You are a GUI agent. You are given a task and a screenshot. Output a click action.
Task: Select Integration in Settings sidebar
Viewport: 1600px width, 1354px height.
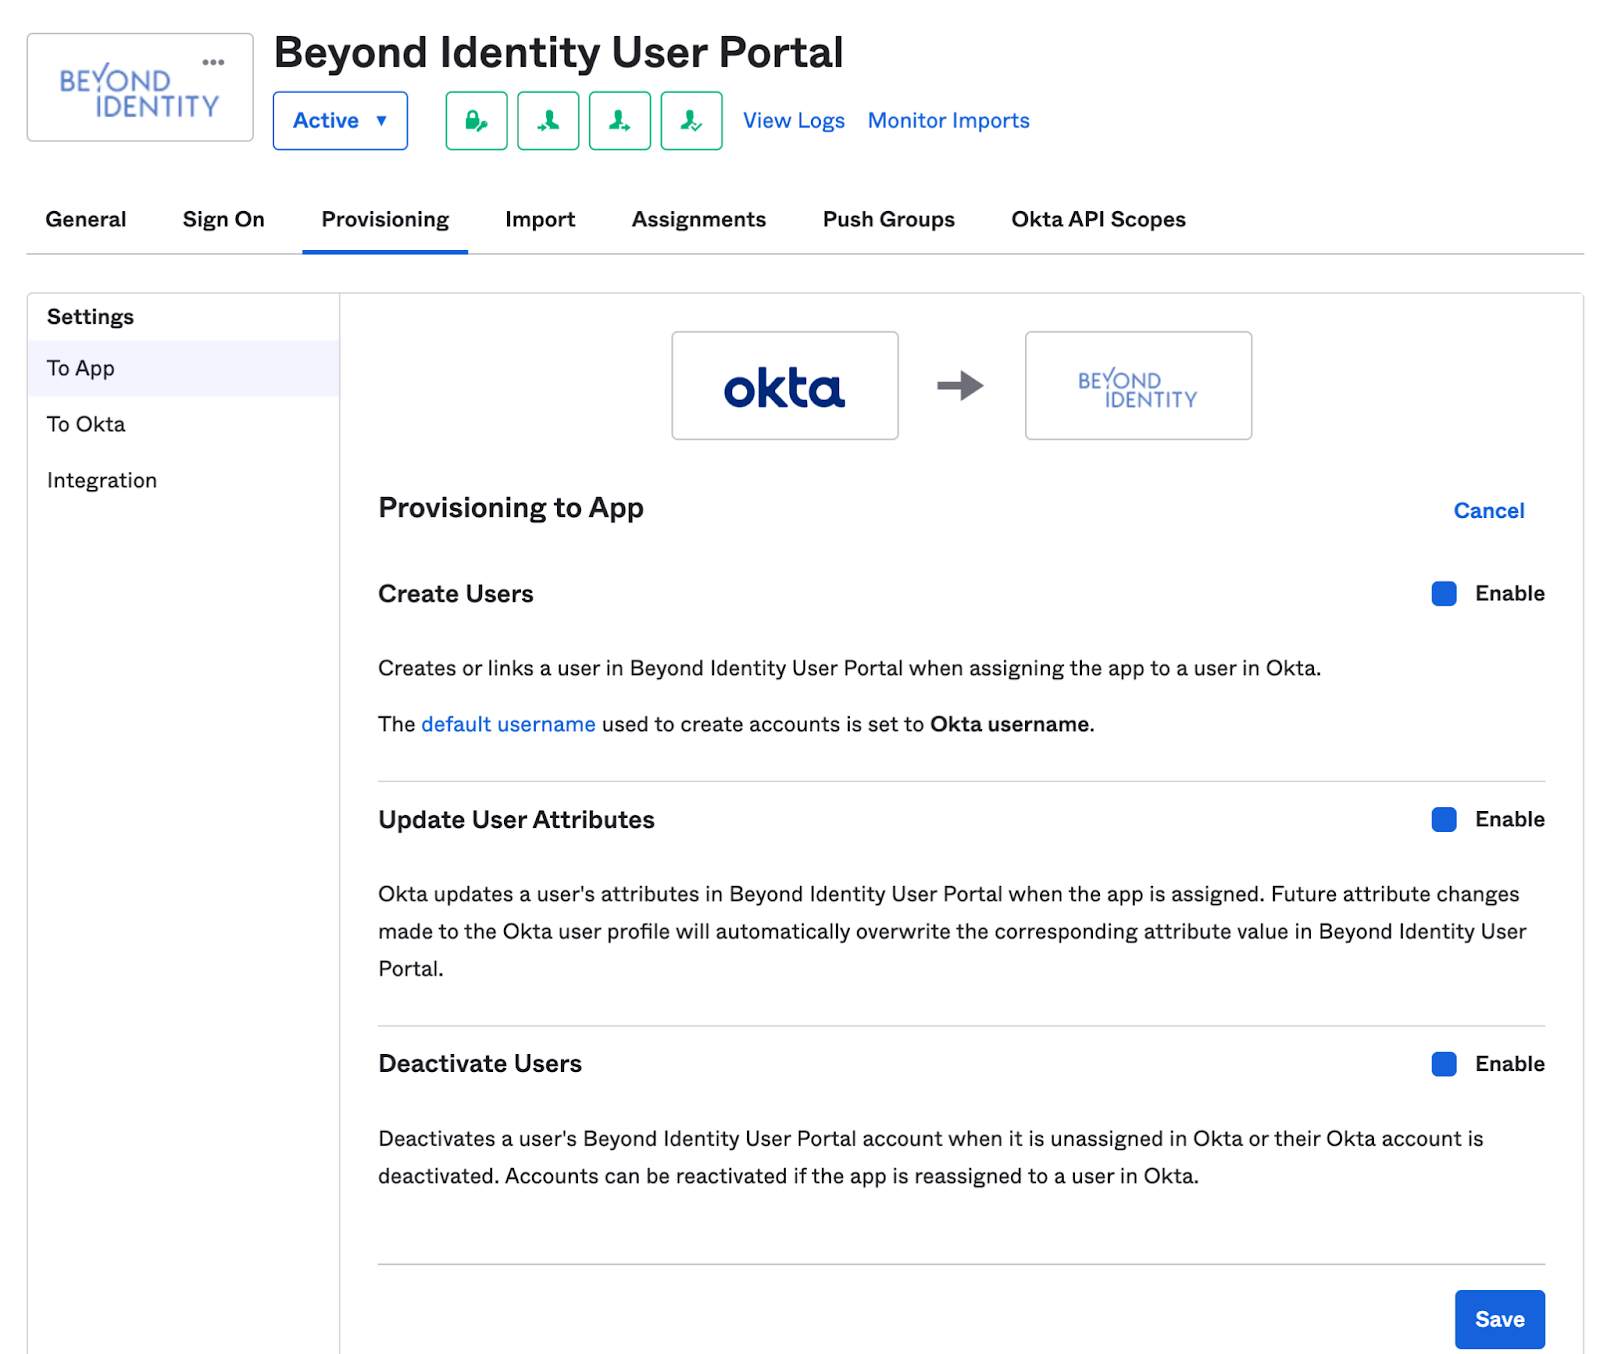[102, 481]
